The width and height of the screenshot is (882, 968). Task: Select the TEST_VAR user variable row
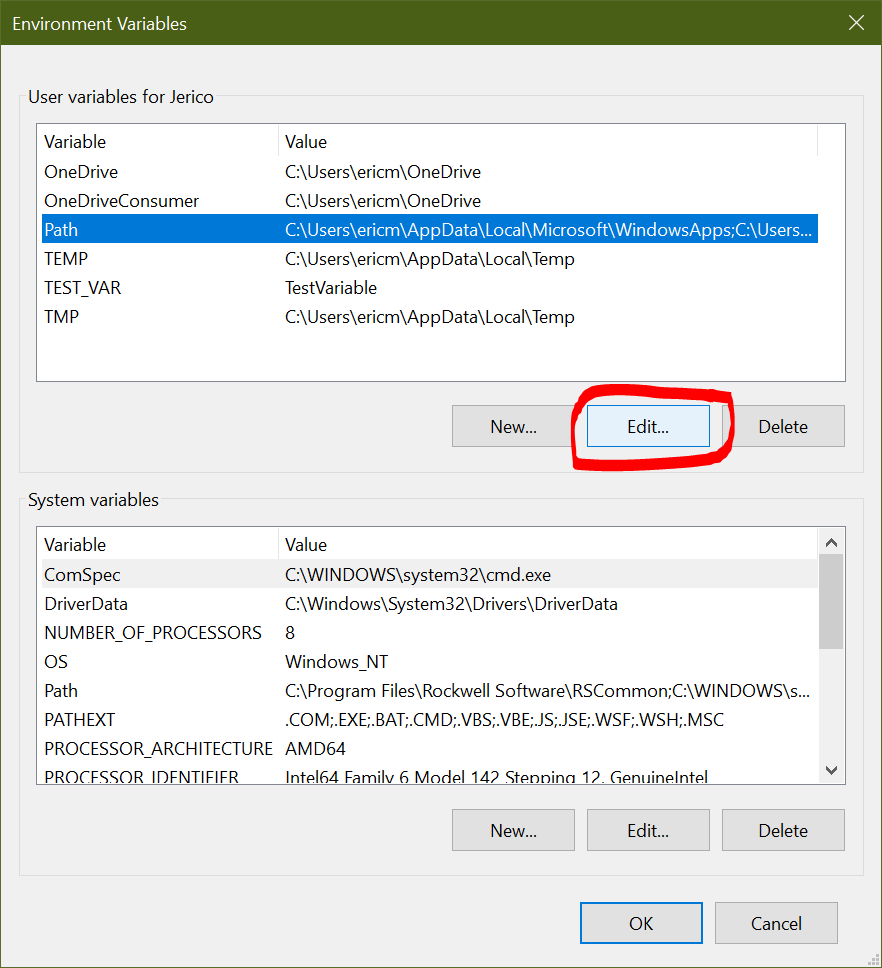(83, 288)
